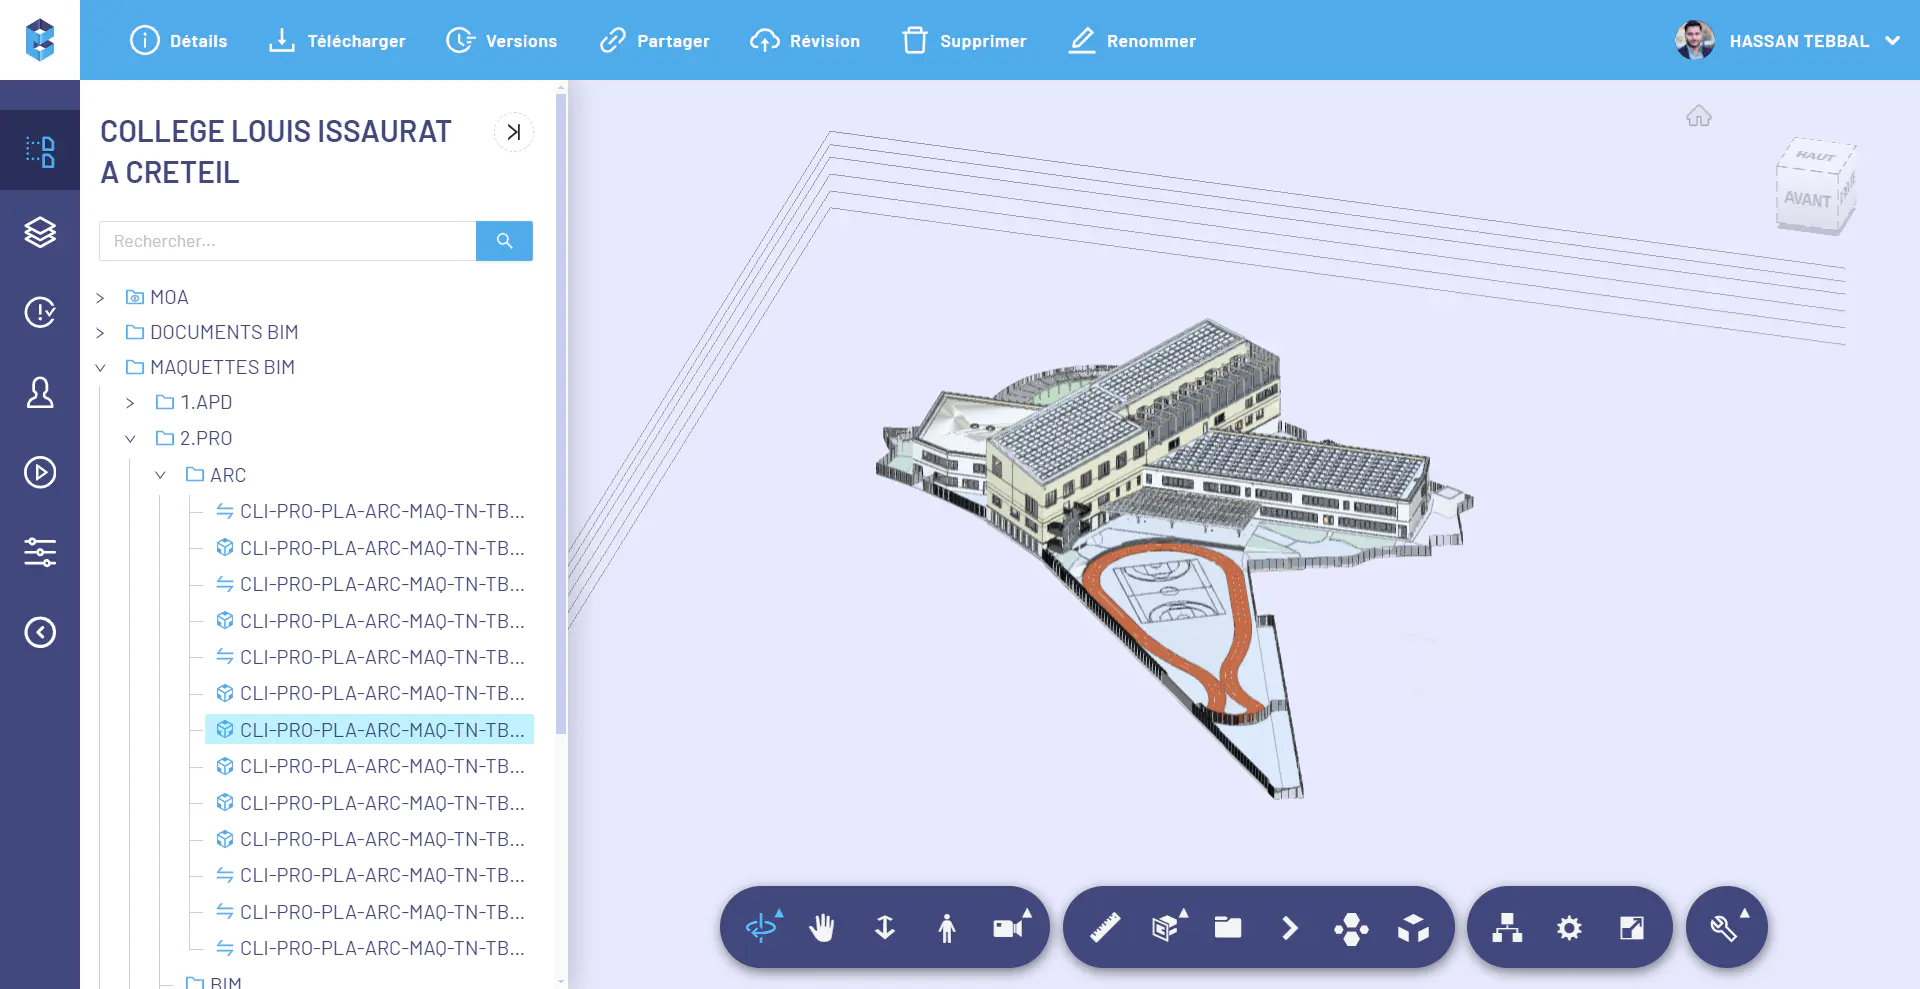Select the 2.PRO folder label
The height and width of the screenshot is (989, 1920).
[x=206, y=438]
